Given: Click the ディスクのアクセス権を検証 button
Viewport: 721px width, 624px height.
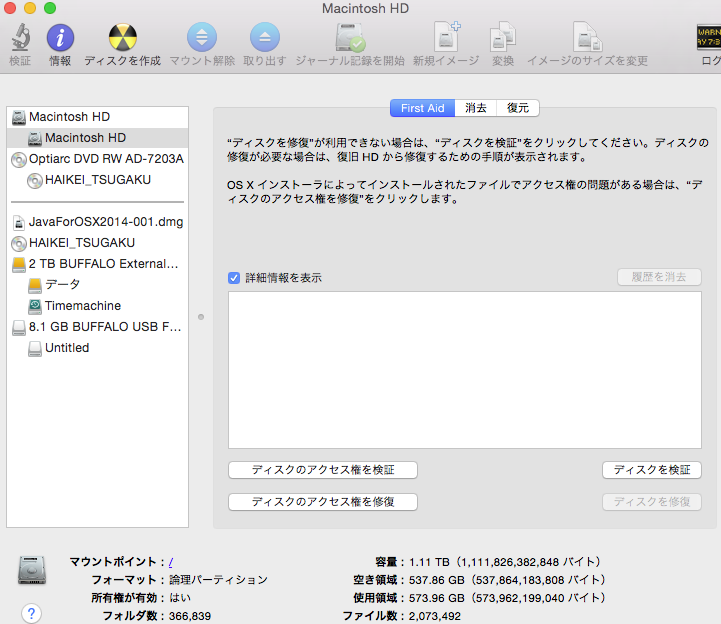Looking at the screenshot, I should pyautogui.click(x=322, y=470).
